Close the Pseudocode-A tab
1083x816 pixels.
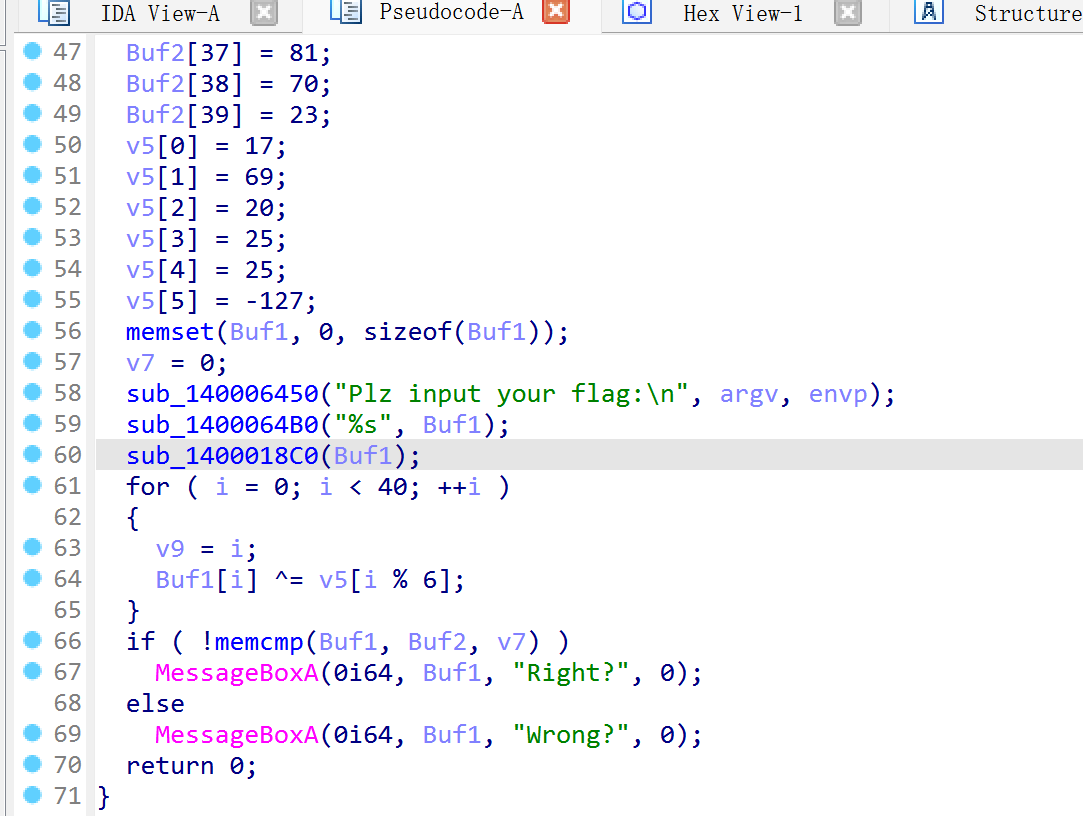click(556, 11)
